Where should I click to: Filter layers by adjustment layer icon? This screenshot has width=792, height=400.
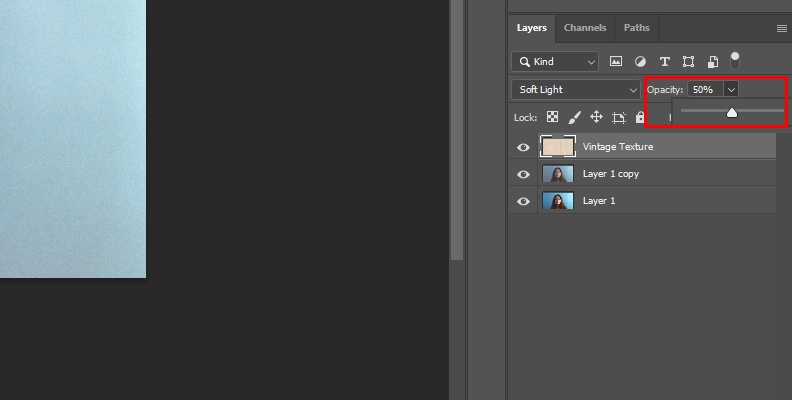[x=640, y=62]
